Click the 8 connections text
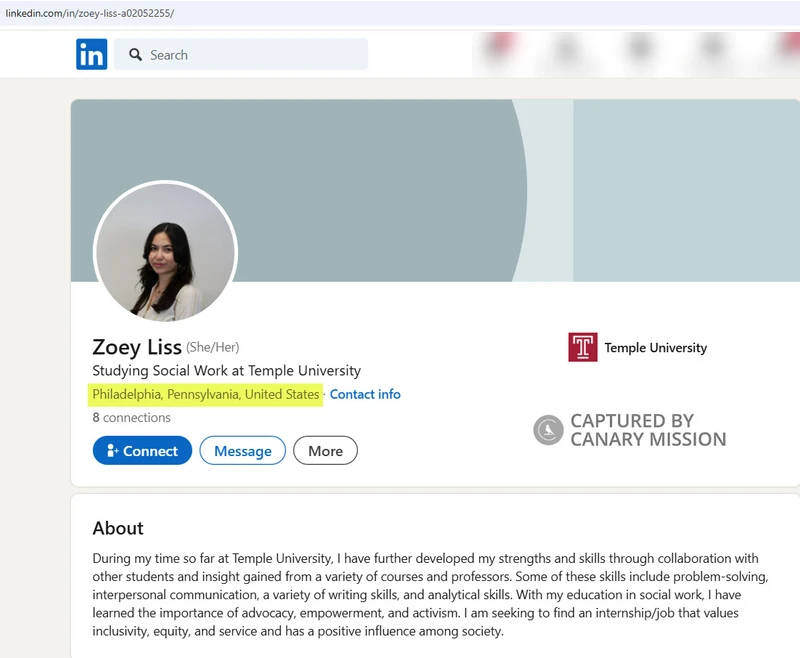Image resolution: width=800 pixels, height=658 pixels. [x=132, y=418]
